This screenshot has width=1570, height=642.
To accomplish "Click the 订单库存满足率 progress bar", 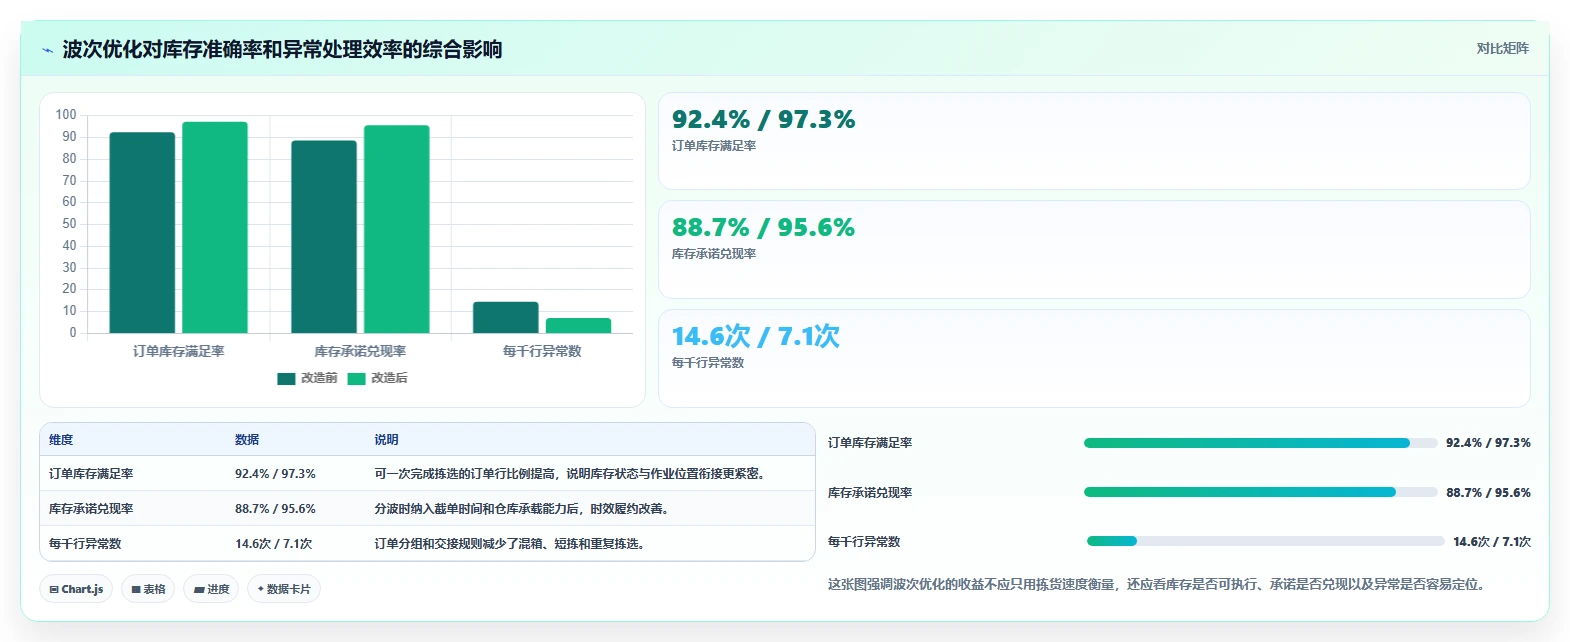I will coord(1260,443).
